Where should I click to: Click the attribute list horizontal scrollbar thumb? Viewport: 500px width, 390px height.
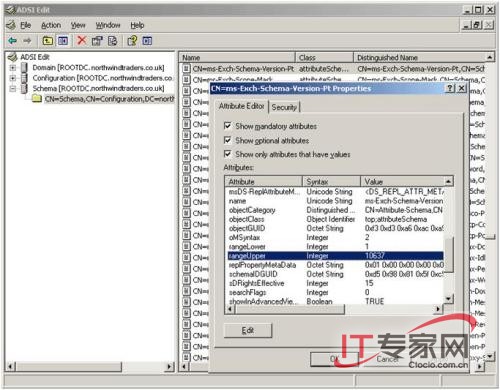click(x=289, y=309)
